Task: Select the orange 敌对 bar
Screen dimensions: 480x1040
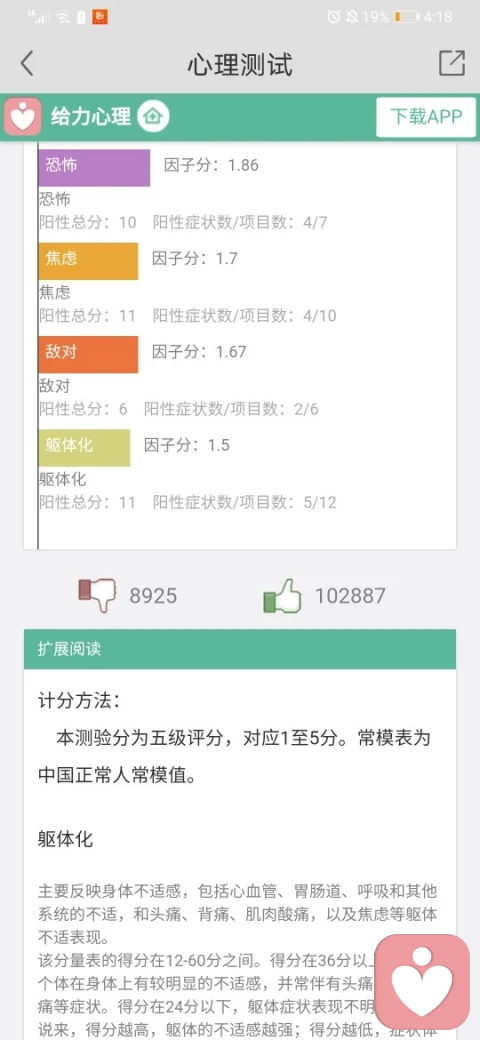Action: coord(88,354)
